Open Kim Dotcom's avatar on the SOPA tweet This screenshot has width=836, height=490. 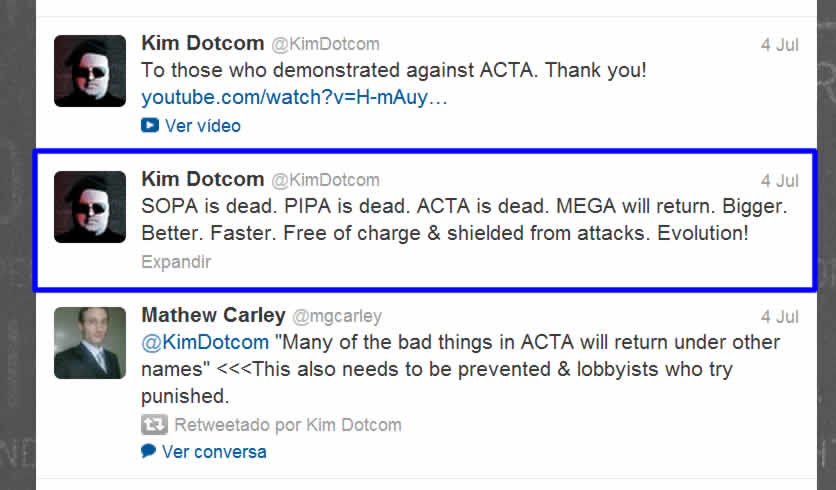[x=89, y=207]
